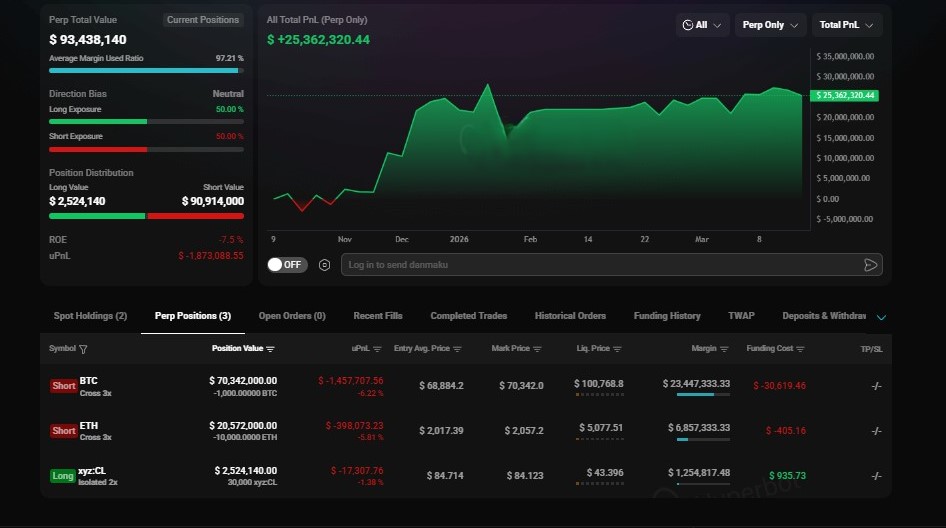Image resolution: width=946 pixels, height=528 pixels.
Task: Sort by Mark Price column icon
Action: coord(537,349)
